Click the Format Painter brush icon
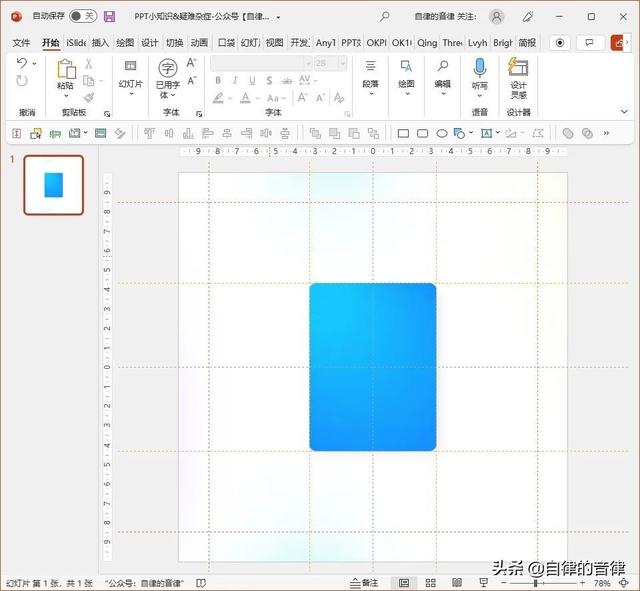The width and height of the screenshot is (640, 591). tap(89, 98)
